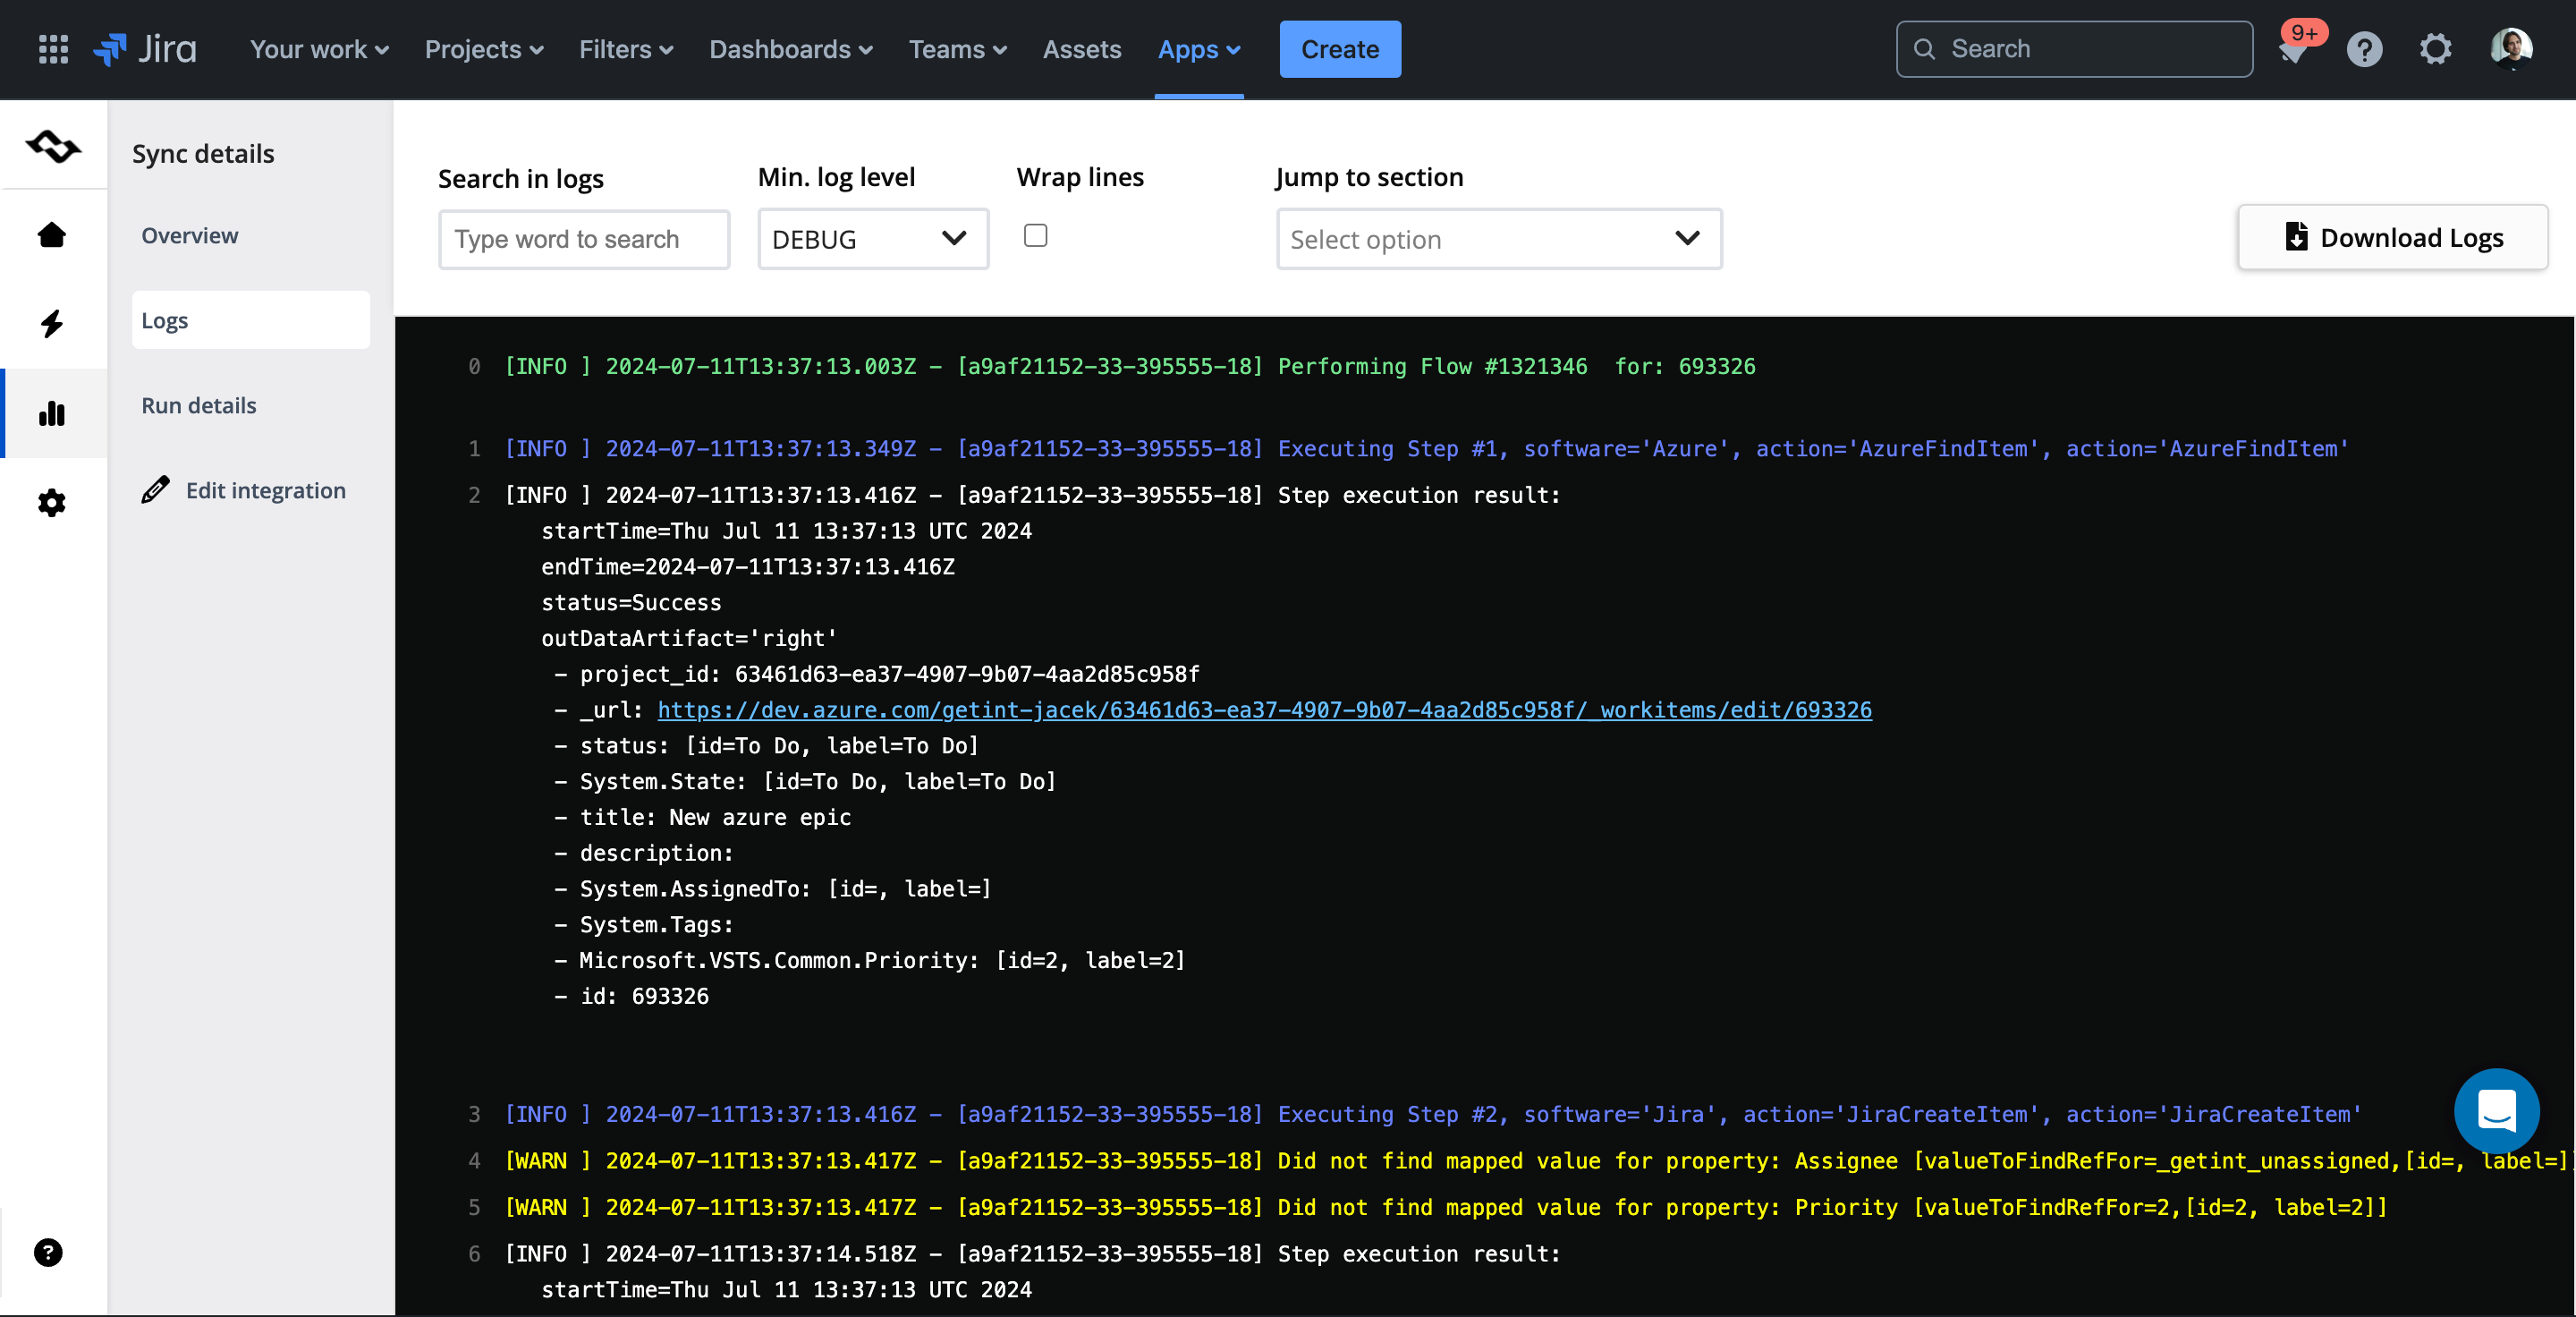Open the user profile avatar

(x=2511, y=49)
